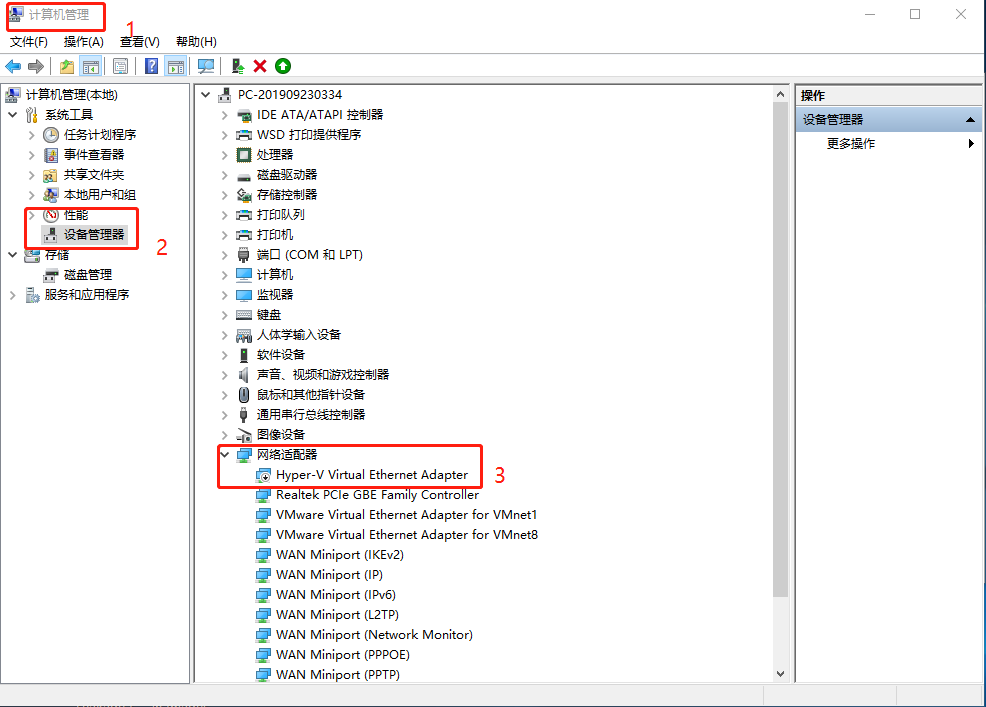
Task: Click the 任务计划程序 clock icon
Action: point(51,135)
